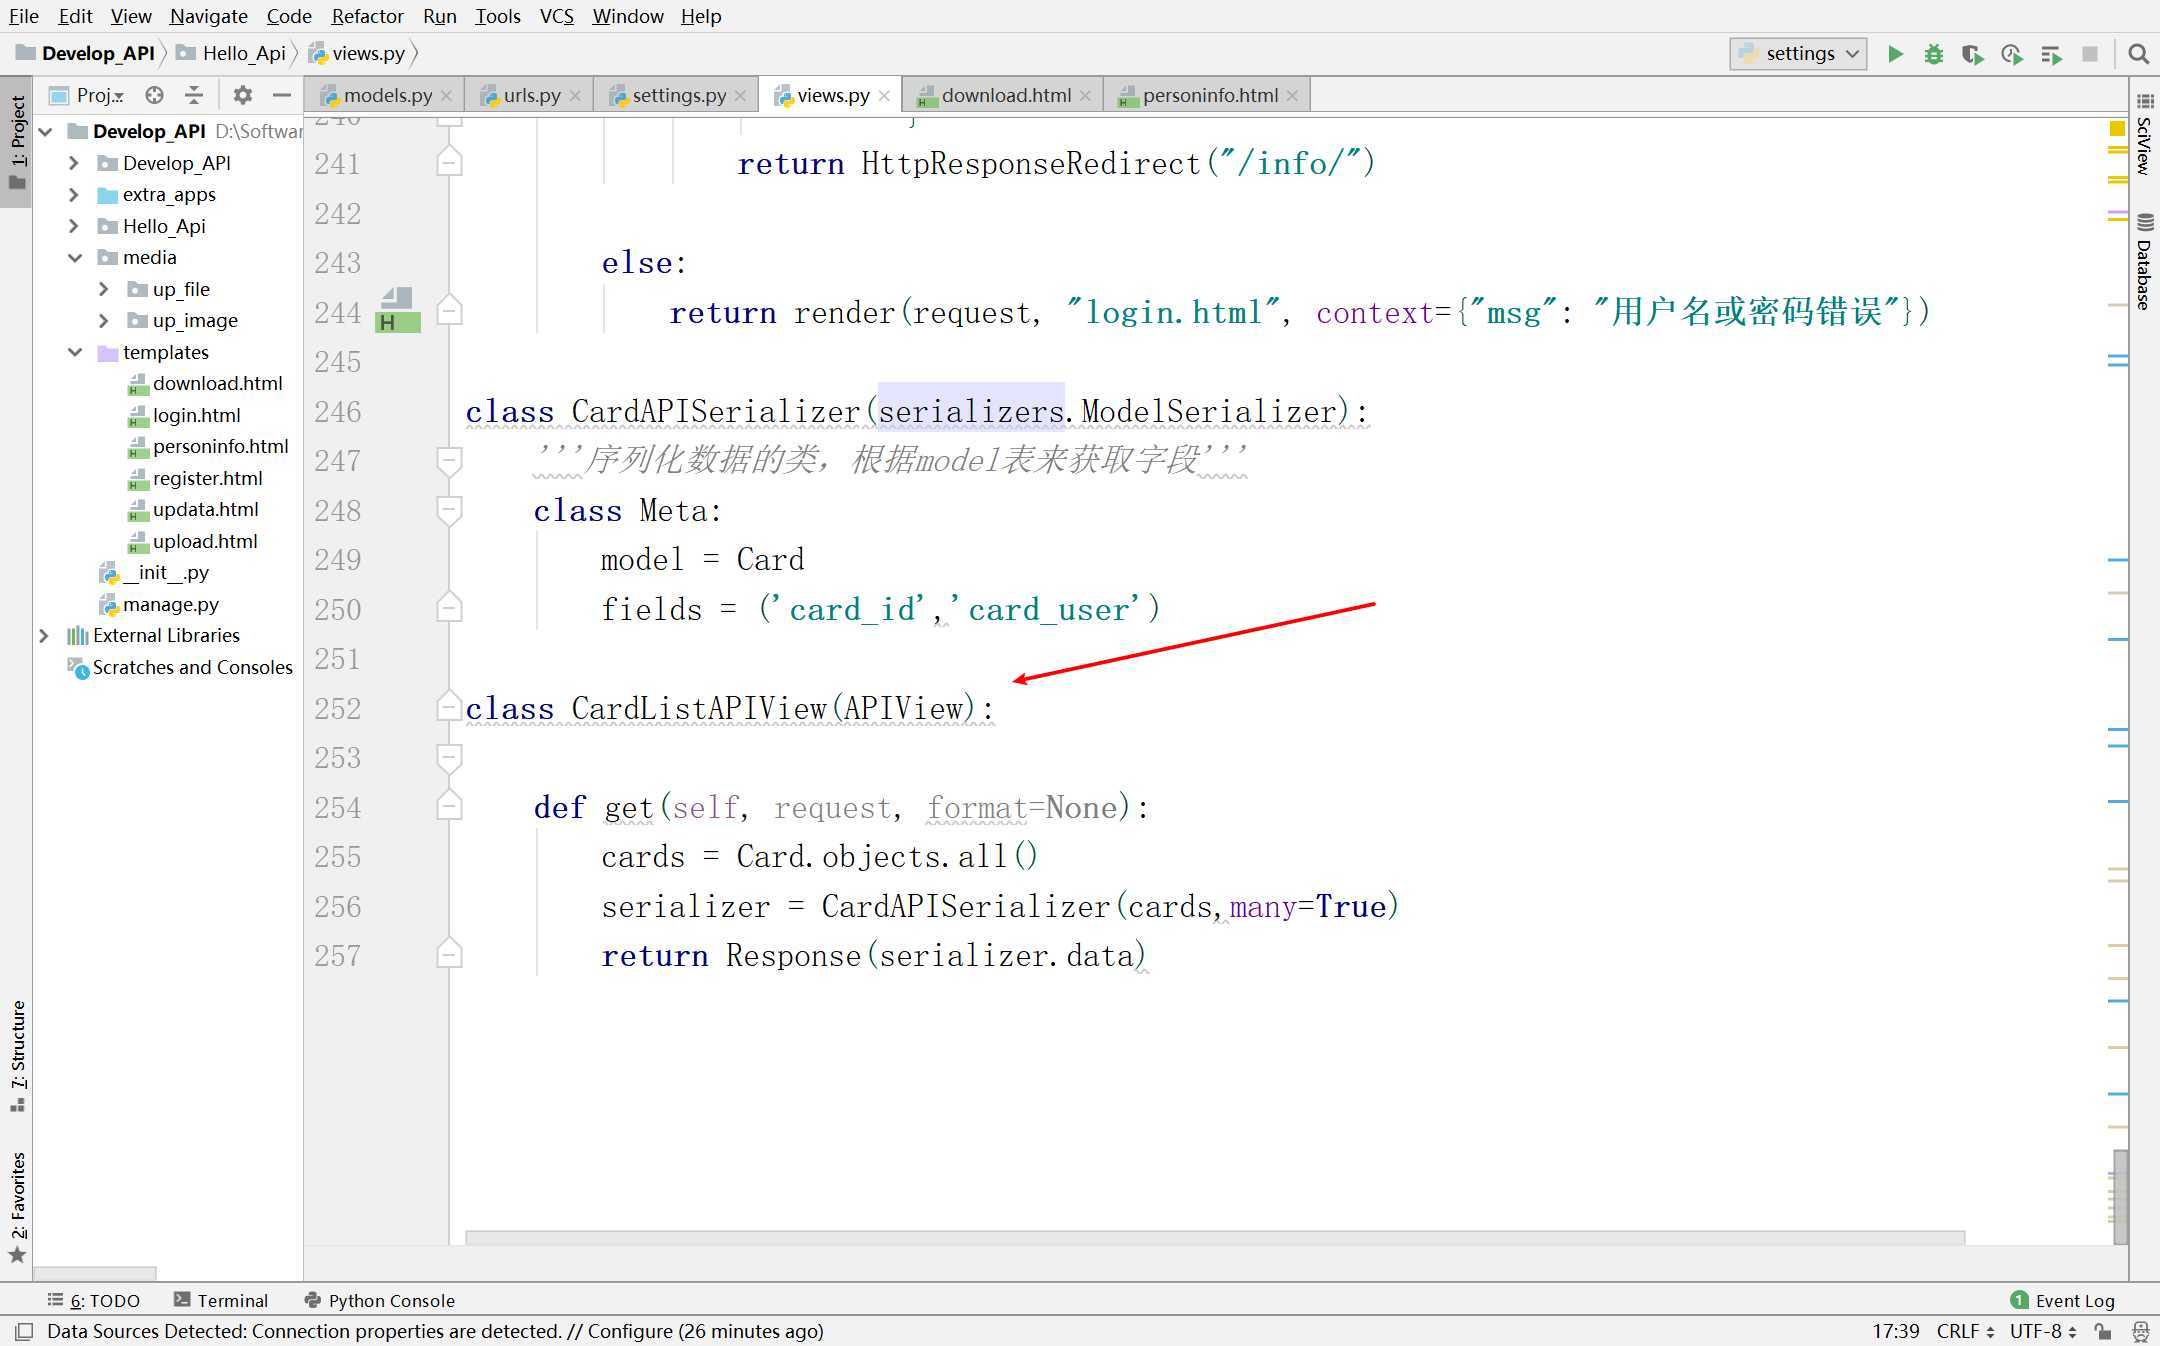Expand the up_image folder
Image resolution: width=2160 pixels, height=1346 pixels.
point(104,320)
